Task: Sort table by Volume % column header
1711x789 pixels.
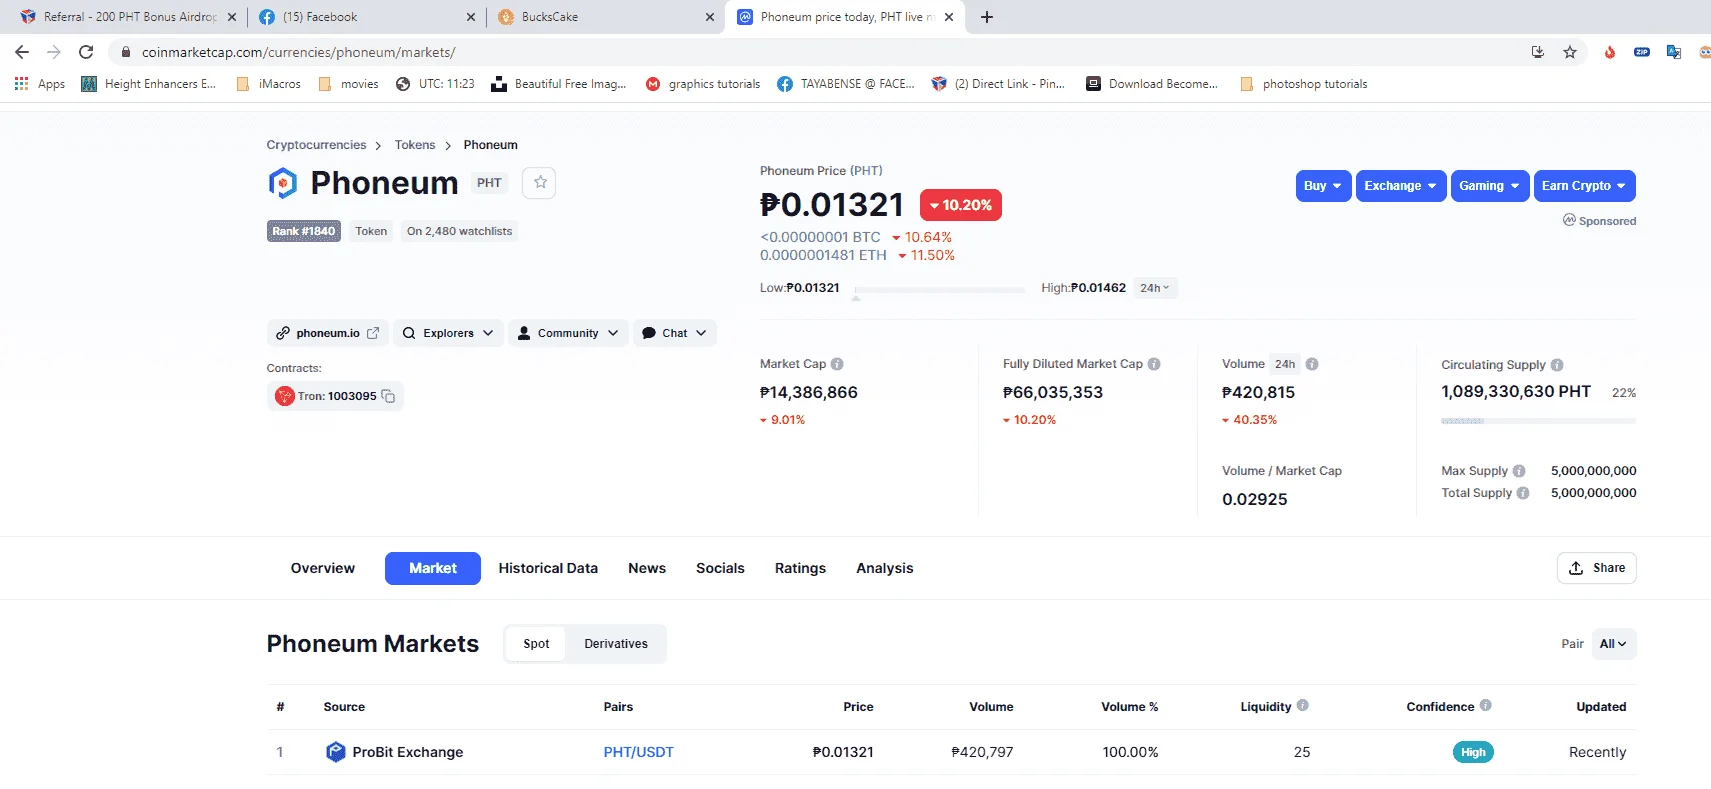Action: tap(1130, 707)
